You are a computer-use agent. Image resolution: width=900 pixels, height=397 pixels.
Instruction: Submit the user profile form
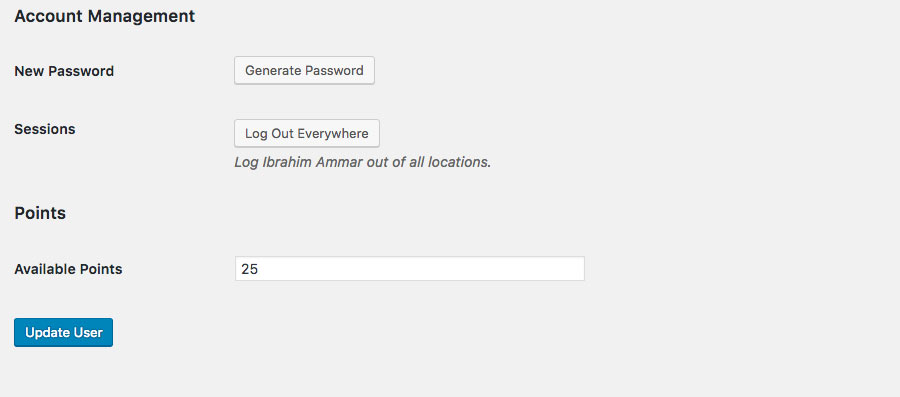click(63, 333)
